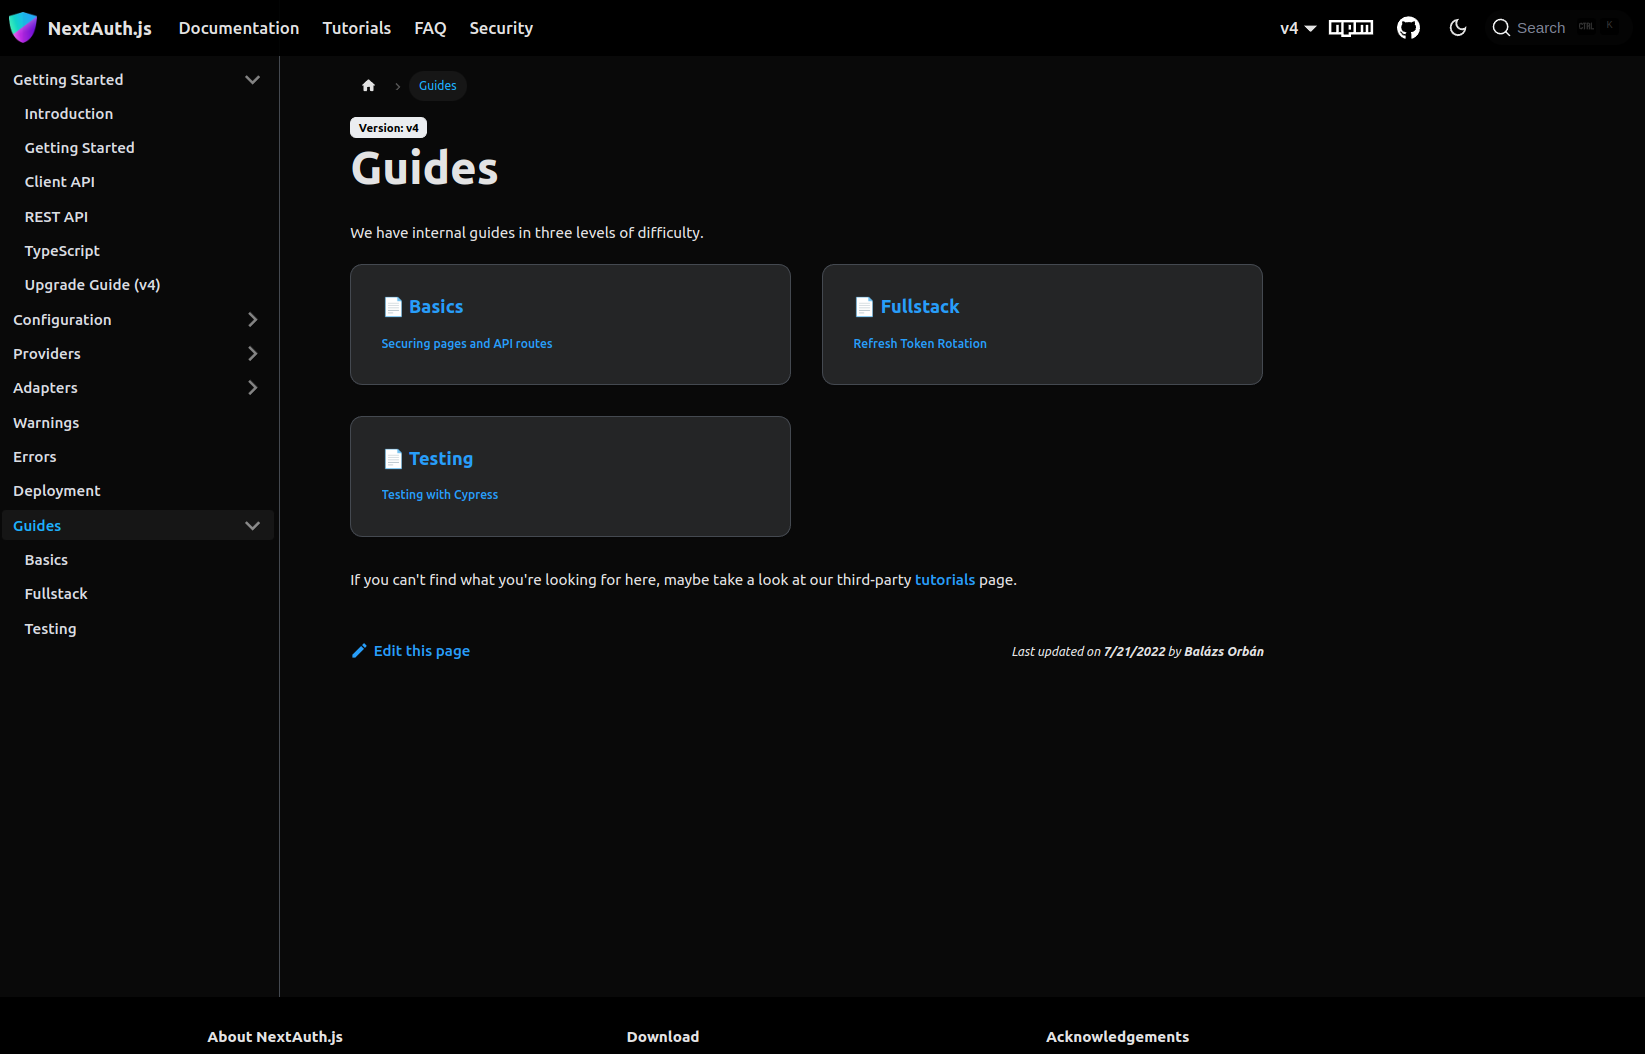Open Providers sidebar category
The width and height of the screenshot is (1645, 1054).
(47, 354)
